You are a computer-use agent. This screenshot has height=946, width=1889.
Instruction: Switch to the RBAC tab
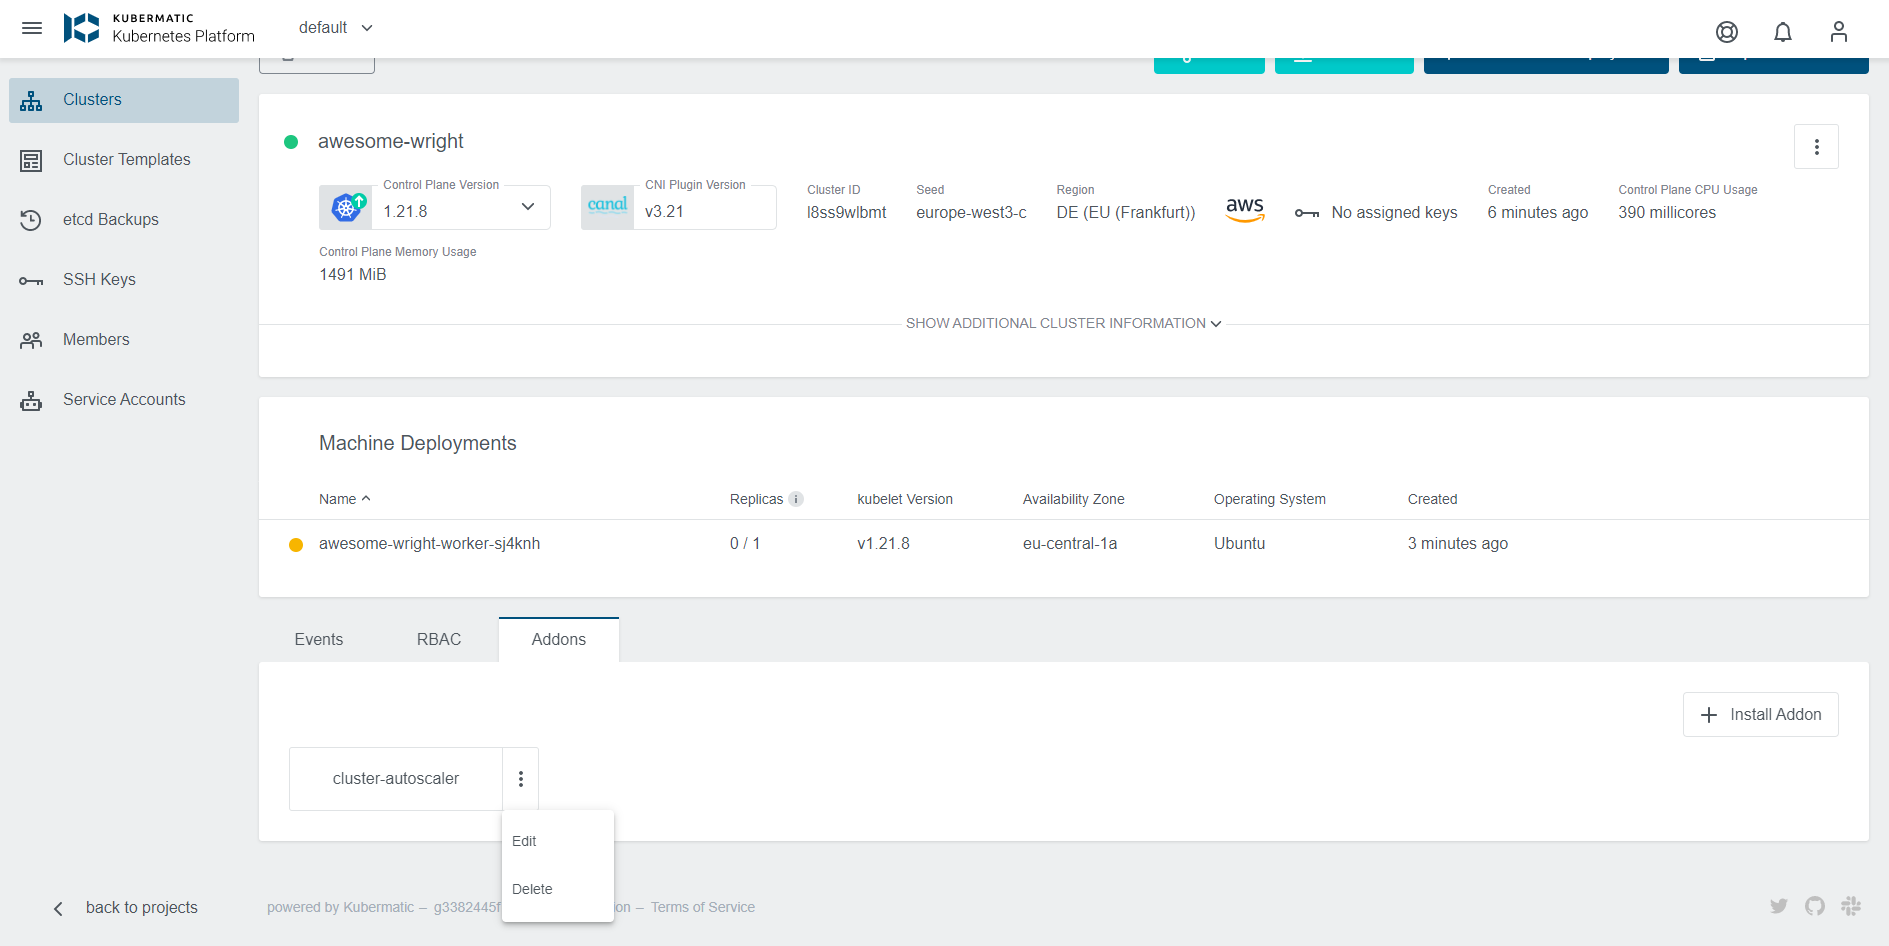click(438, 640)
